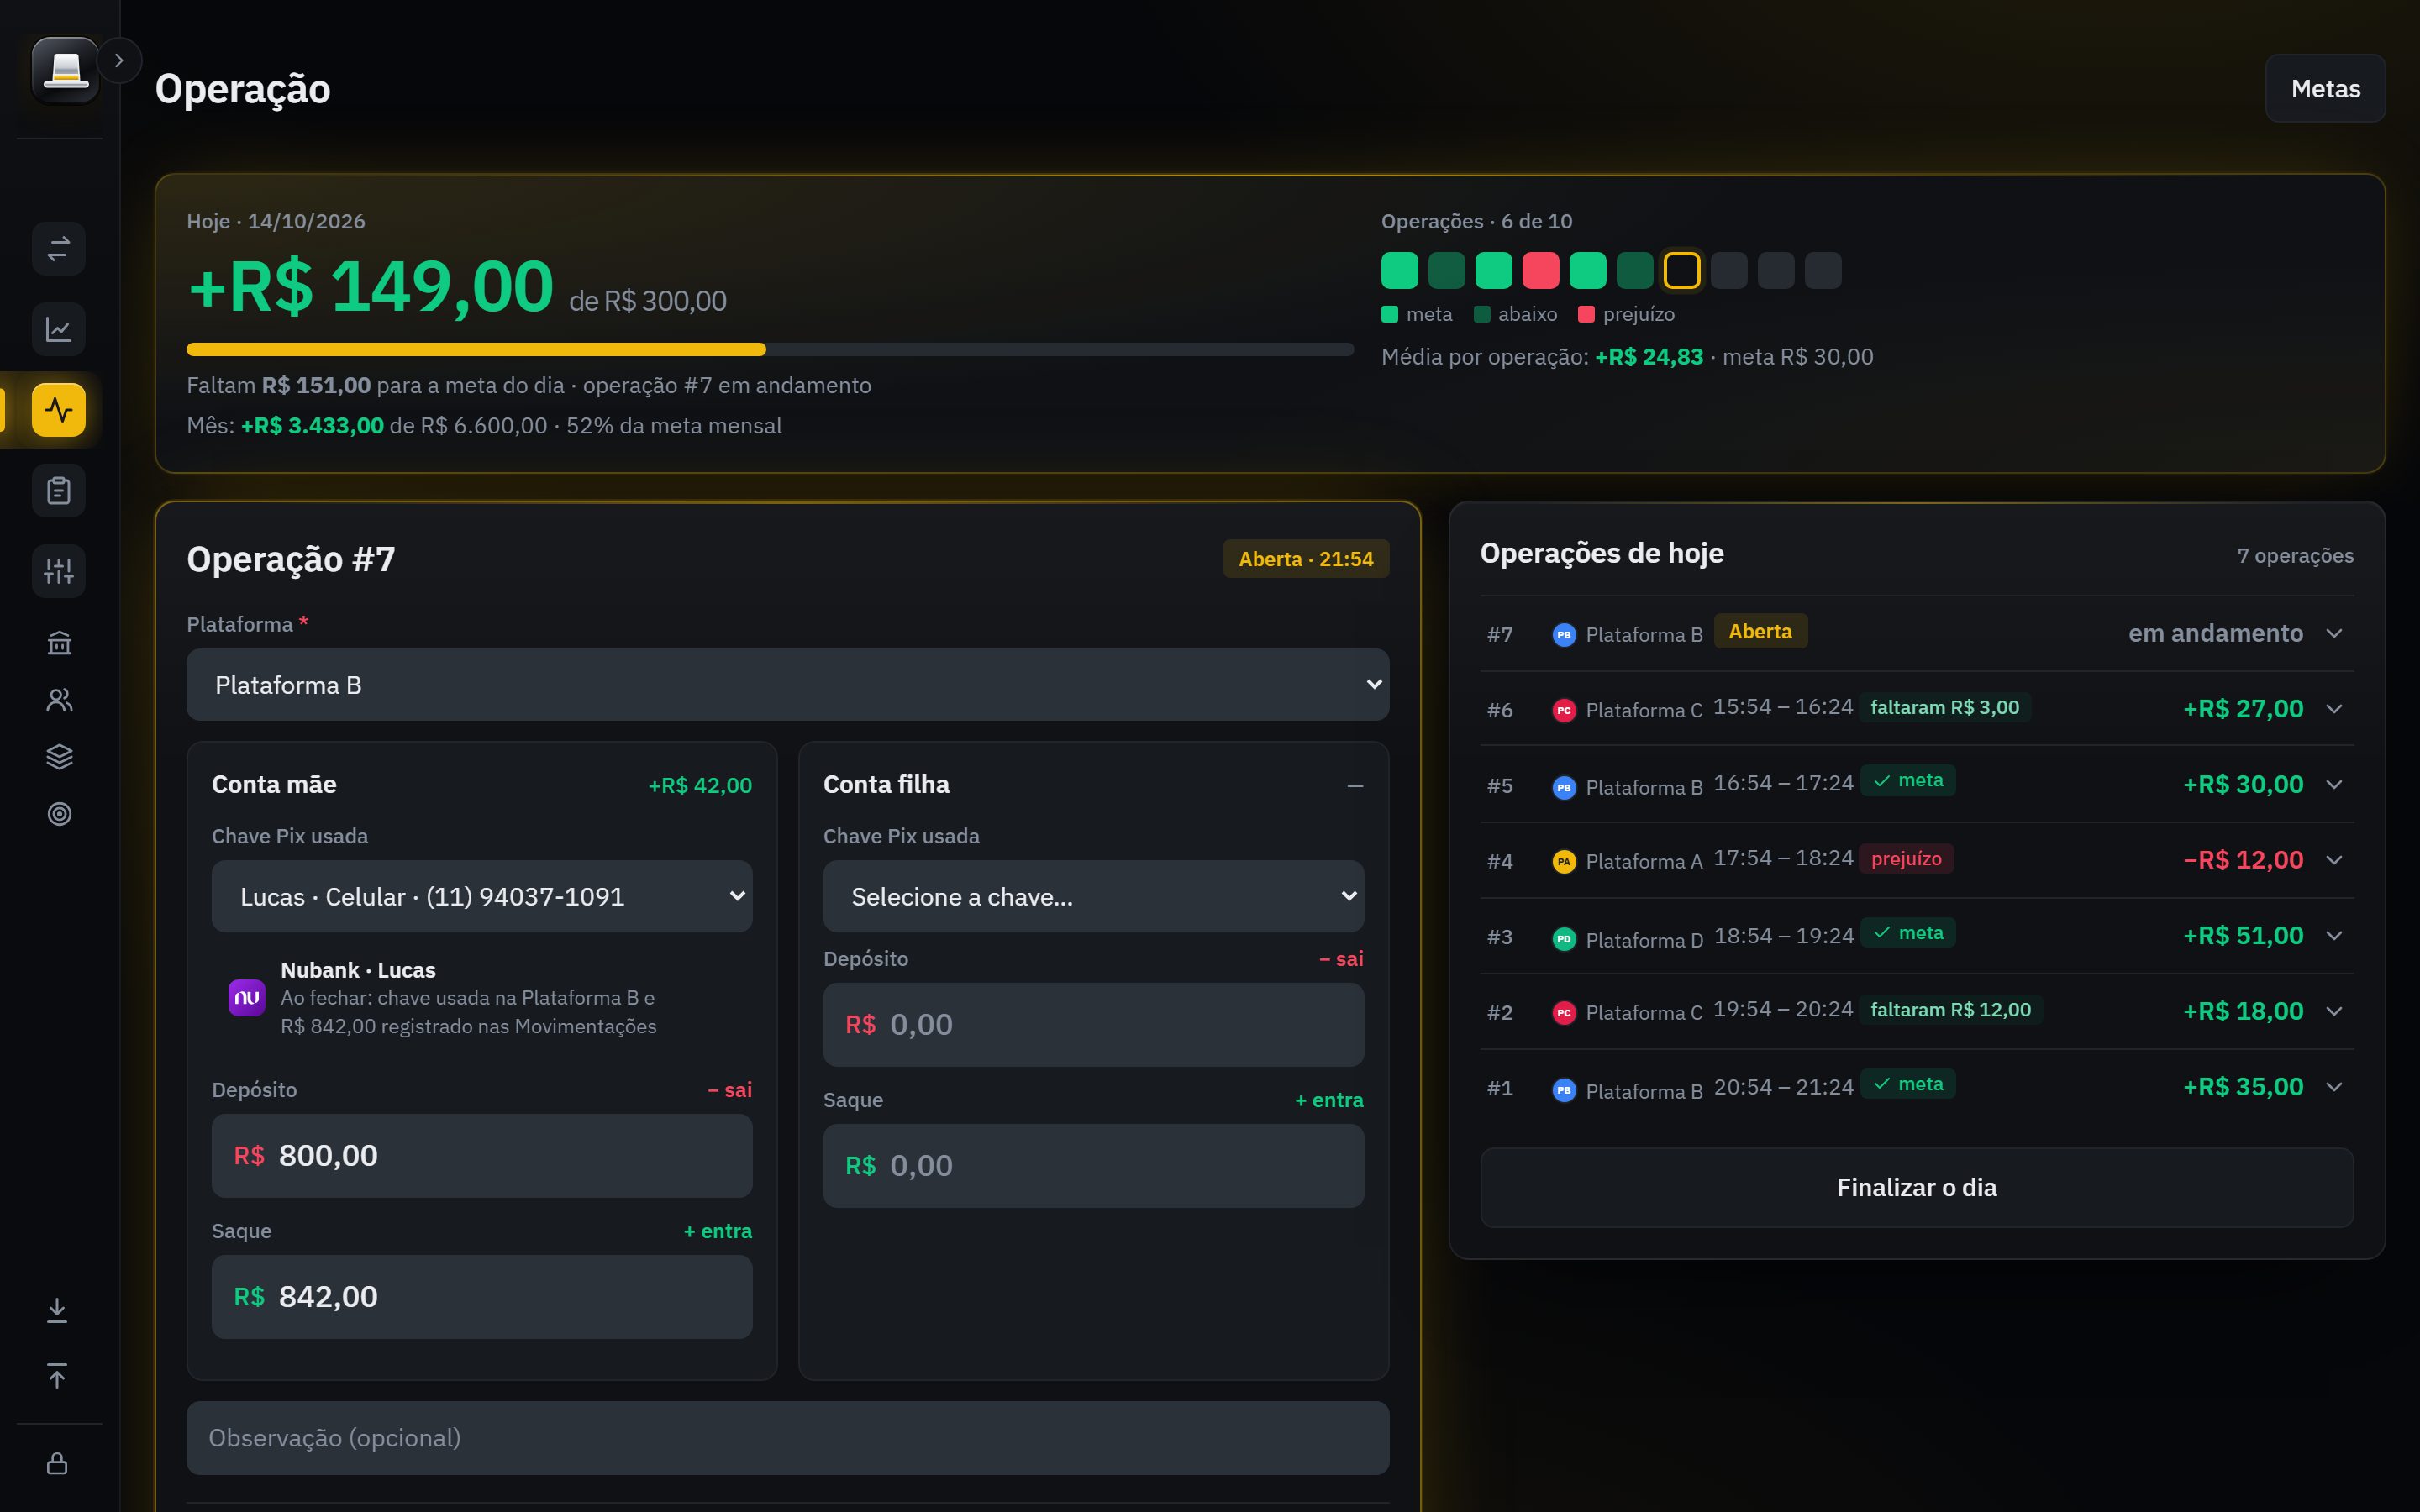Screen dimensions: 2420x1512
Task: Click the upload arrow sidebar icon
Action: [57, 1376]
